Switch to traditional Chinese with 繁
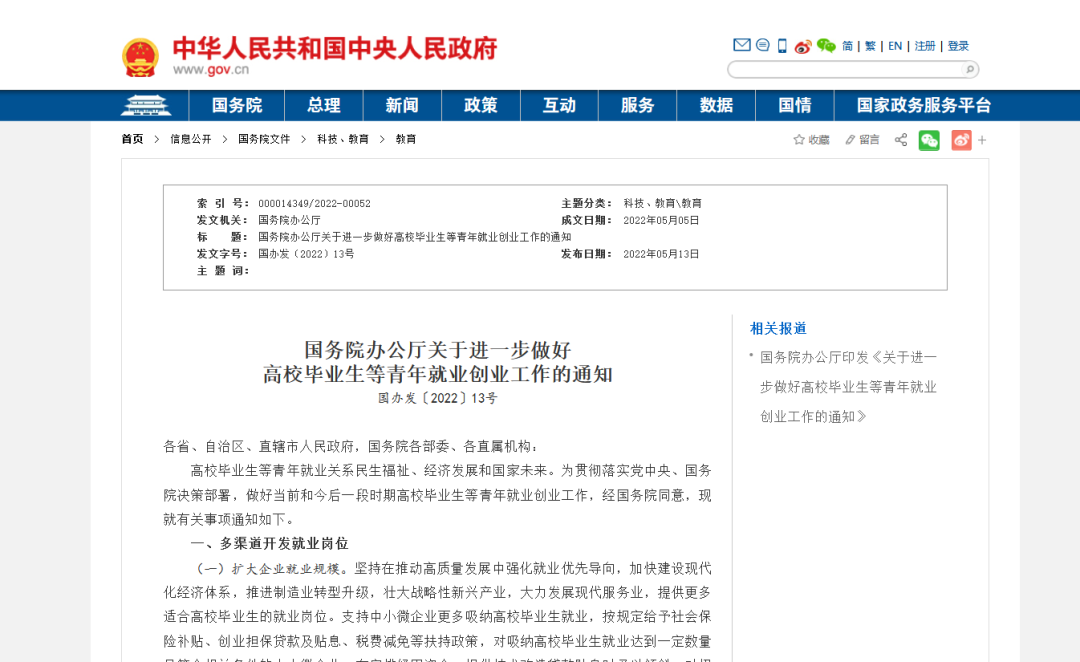The width and height of the screenshot is (1080, 662). pyautogui.click(x=868, y=45)
